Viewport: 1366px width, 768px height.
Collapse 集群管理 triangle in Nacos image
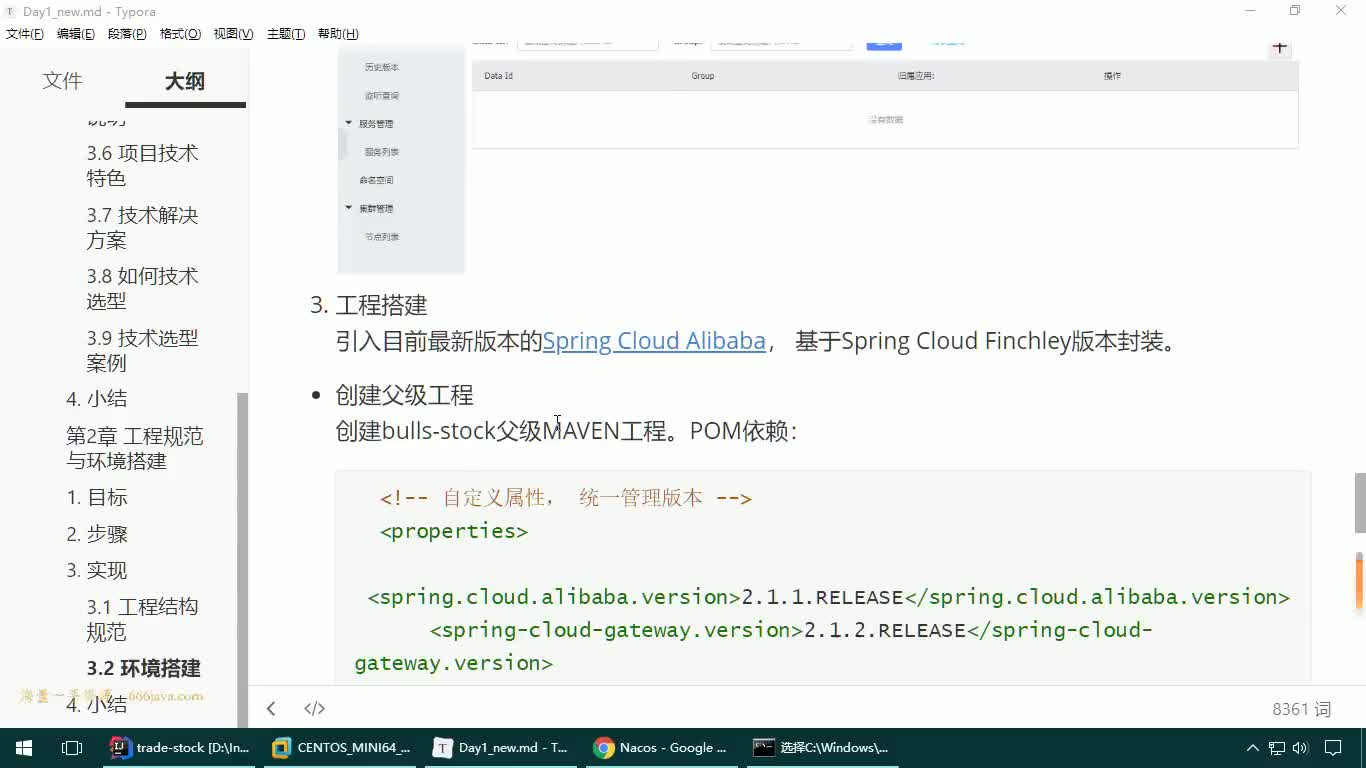(349, 208)
